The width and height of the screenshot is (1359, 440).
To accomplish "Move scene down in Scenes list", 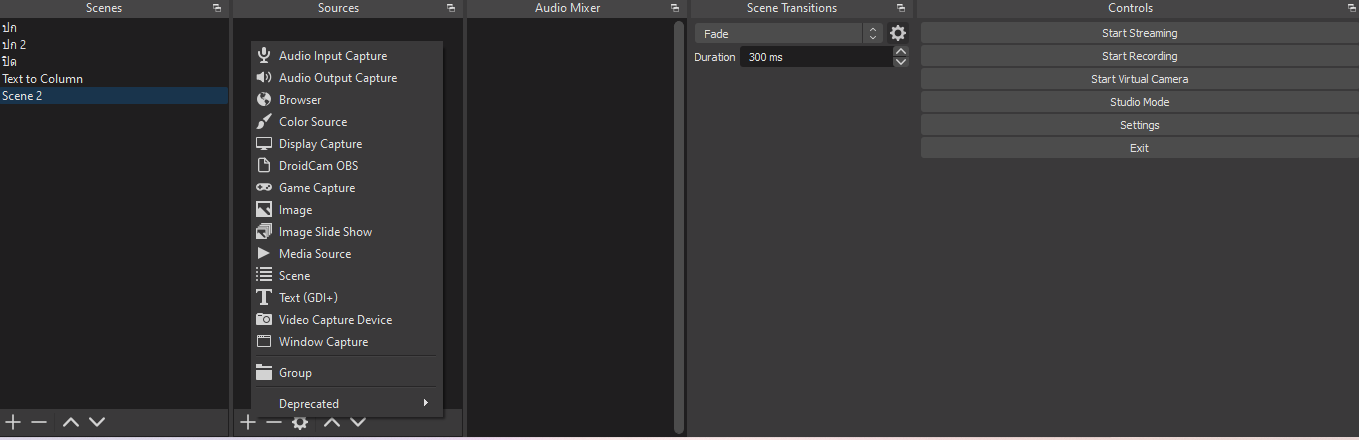I will click(96, 422).
